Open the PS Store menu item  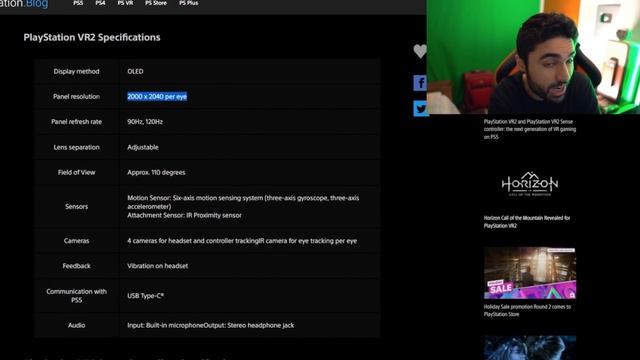(x=156, y=3)
